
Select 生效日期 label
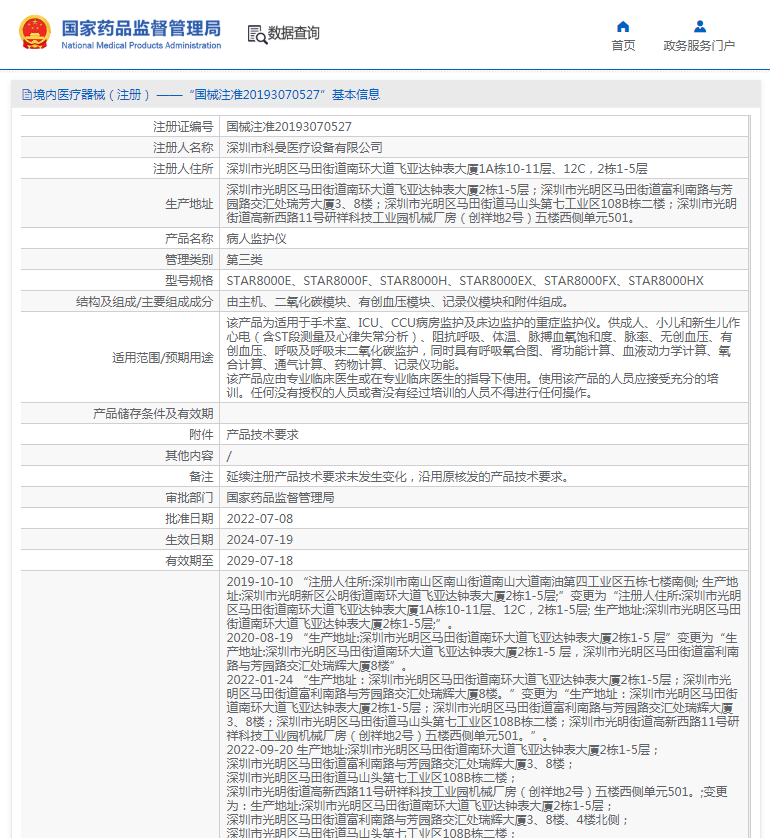click(x=189, y=540)
